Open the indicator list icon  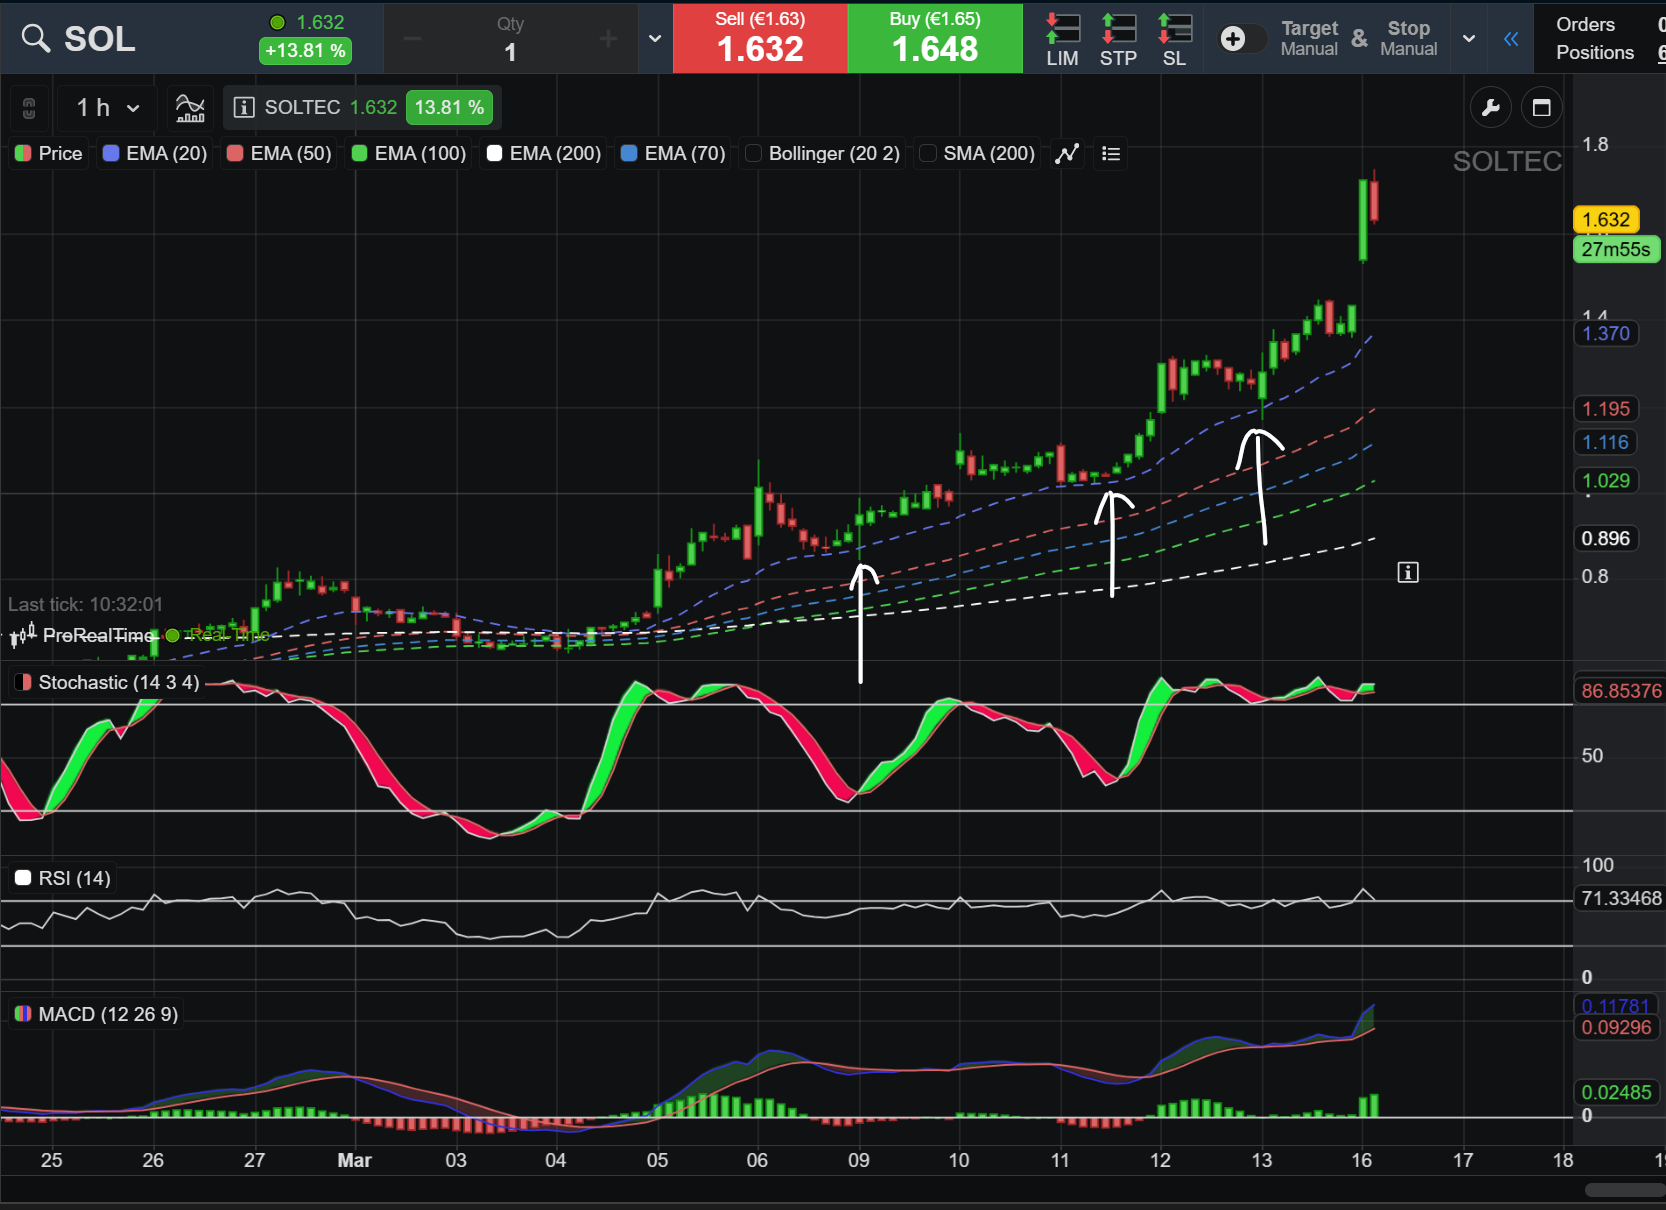tap(1110, 154)
